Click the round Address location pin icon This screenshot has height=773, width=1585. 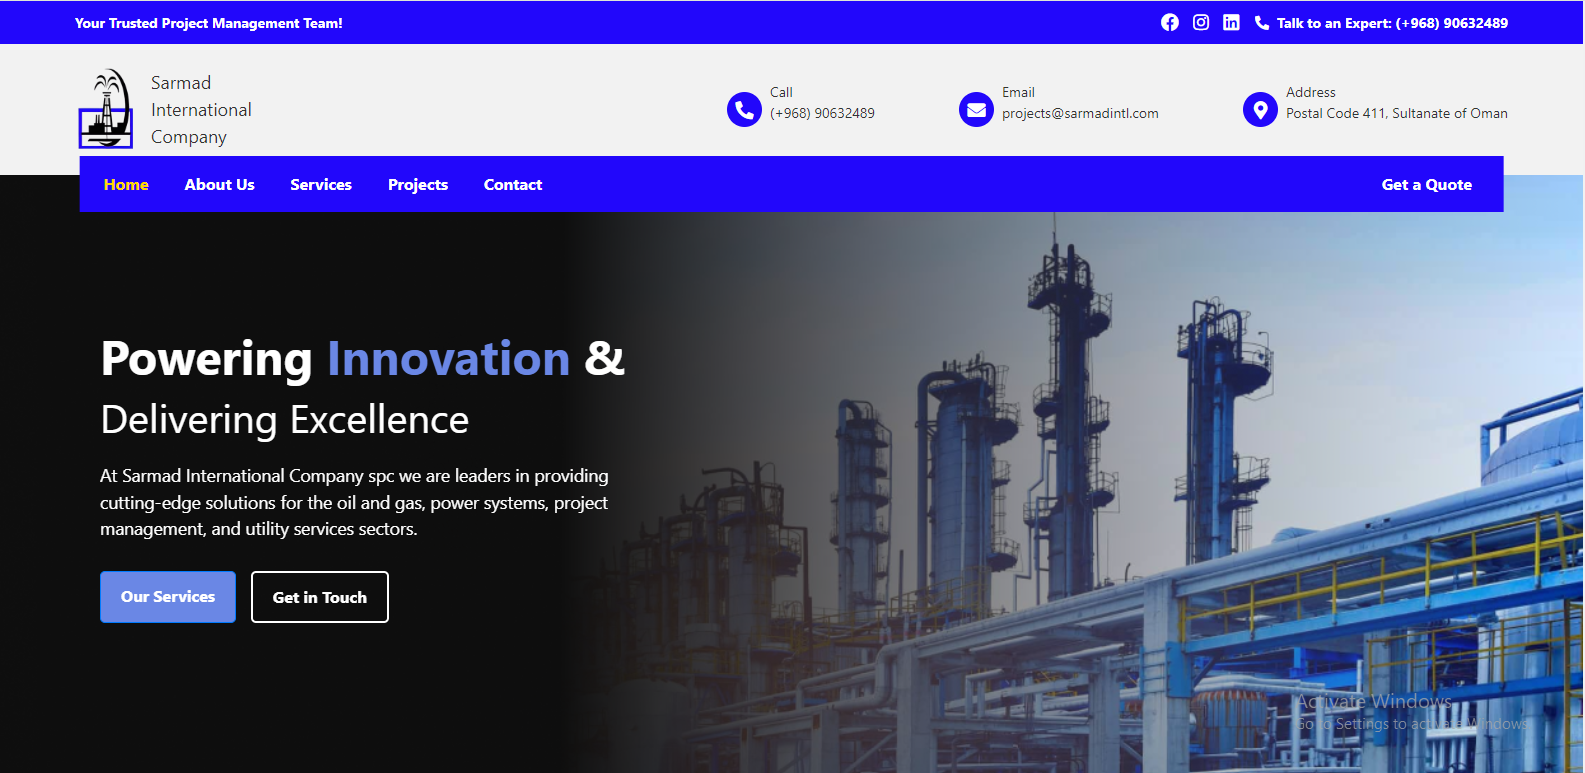pos(1260,109)
